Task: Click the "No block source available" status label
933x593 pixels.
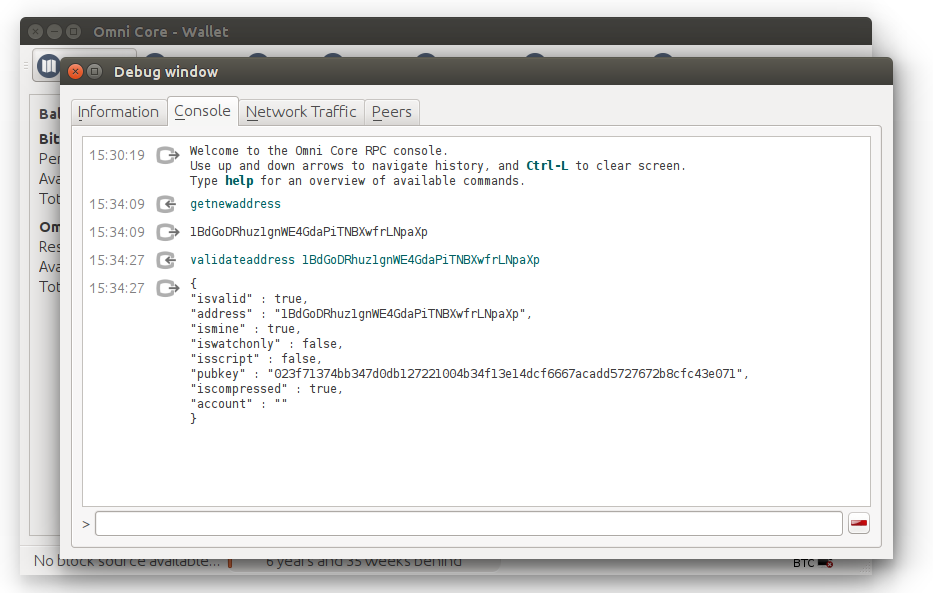Action: [126, 562]
